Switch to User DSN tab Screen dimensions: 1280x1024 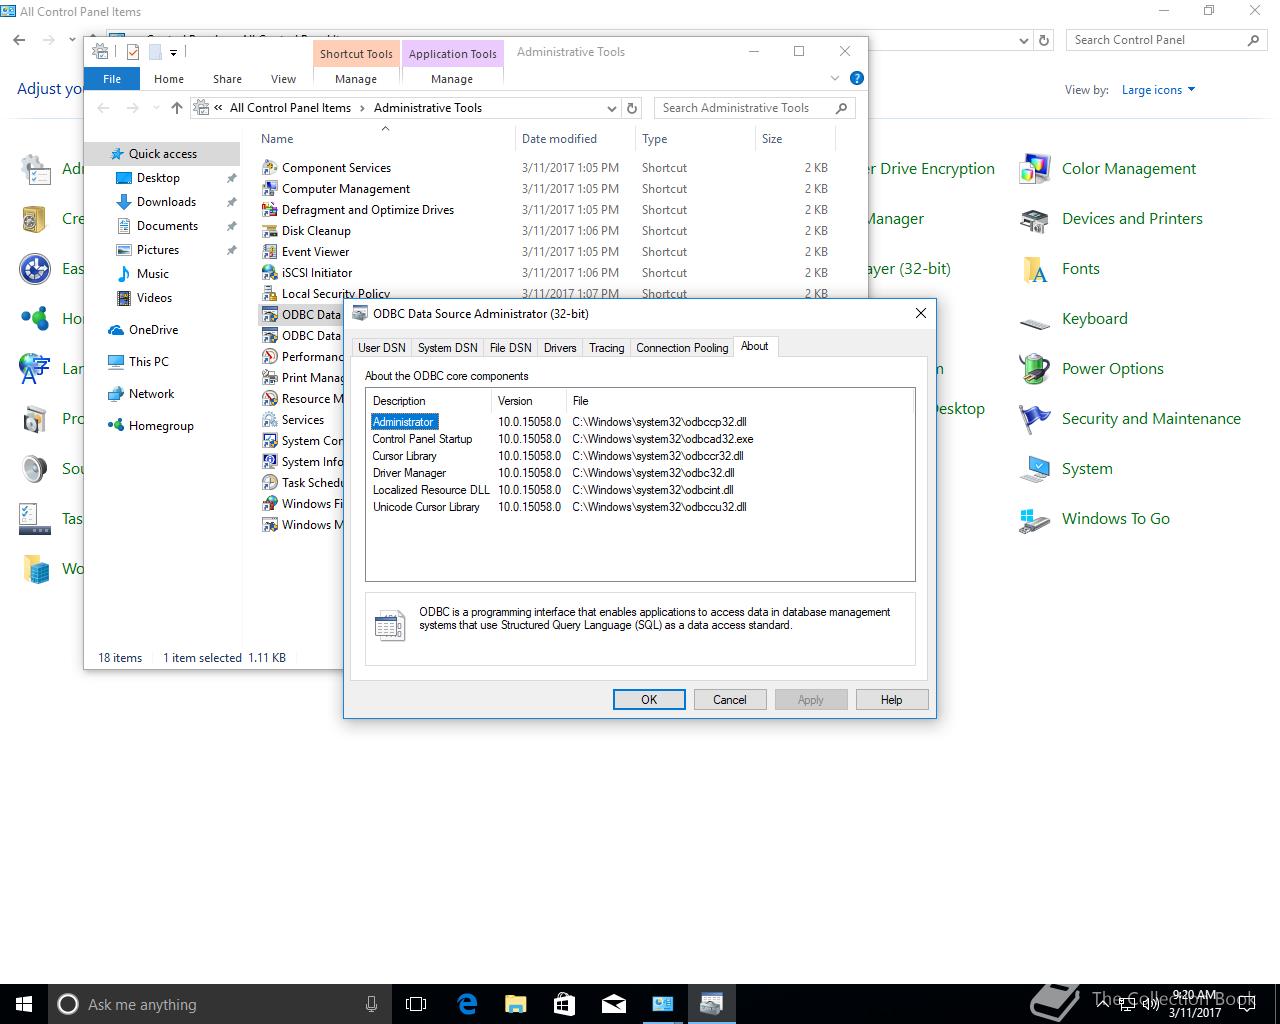382,348
